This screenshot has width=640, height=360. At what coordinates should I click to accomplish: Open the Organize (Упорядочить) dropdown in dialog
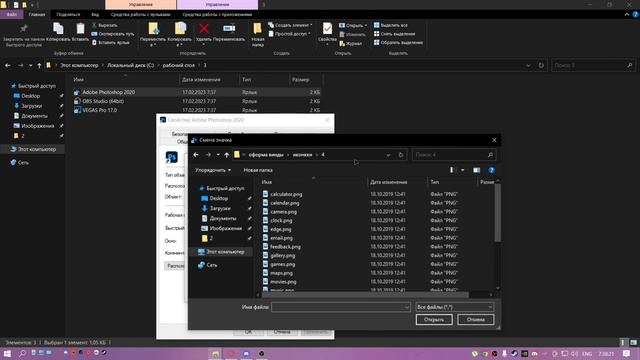tap(213, 170)
